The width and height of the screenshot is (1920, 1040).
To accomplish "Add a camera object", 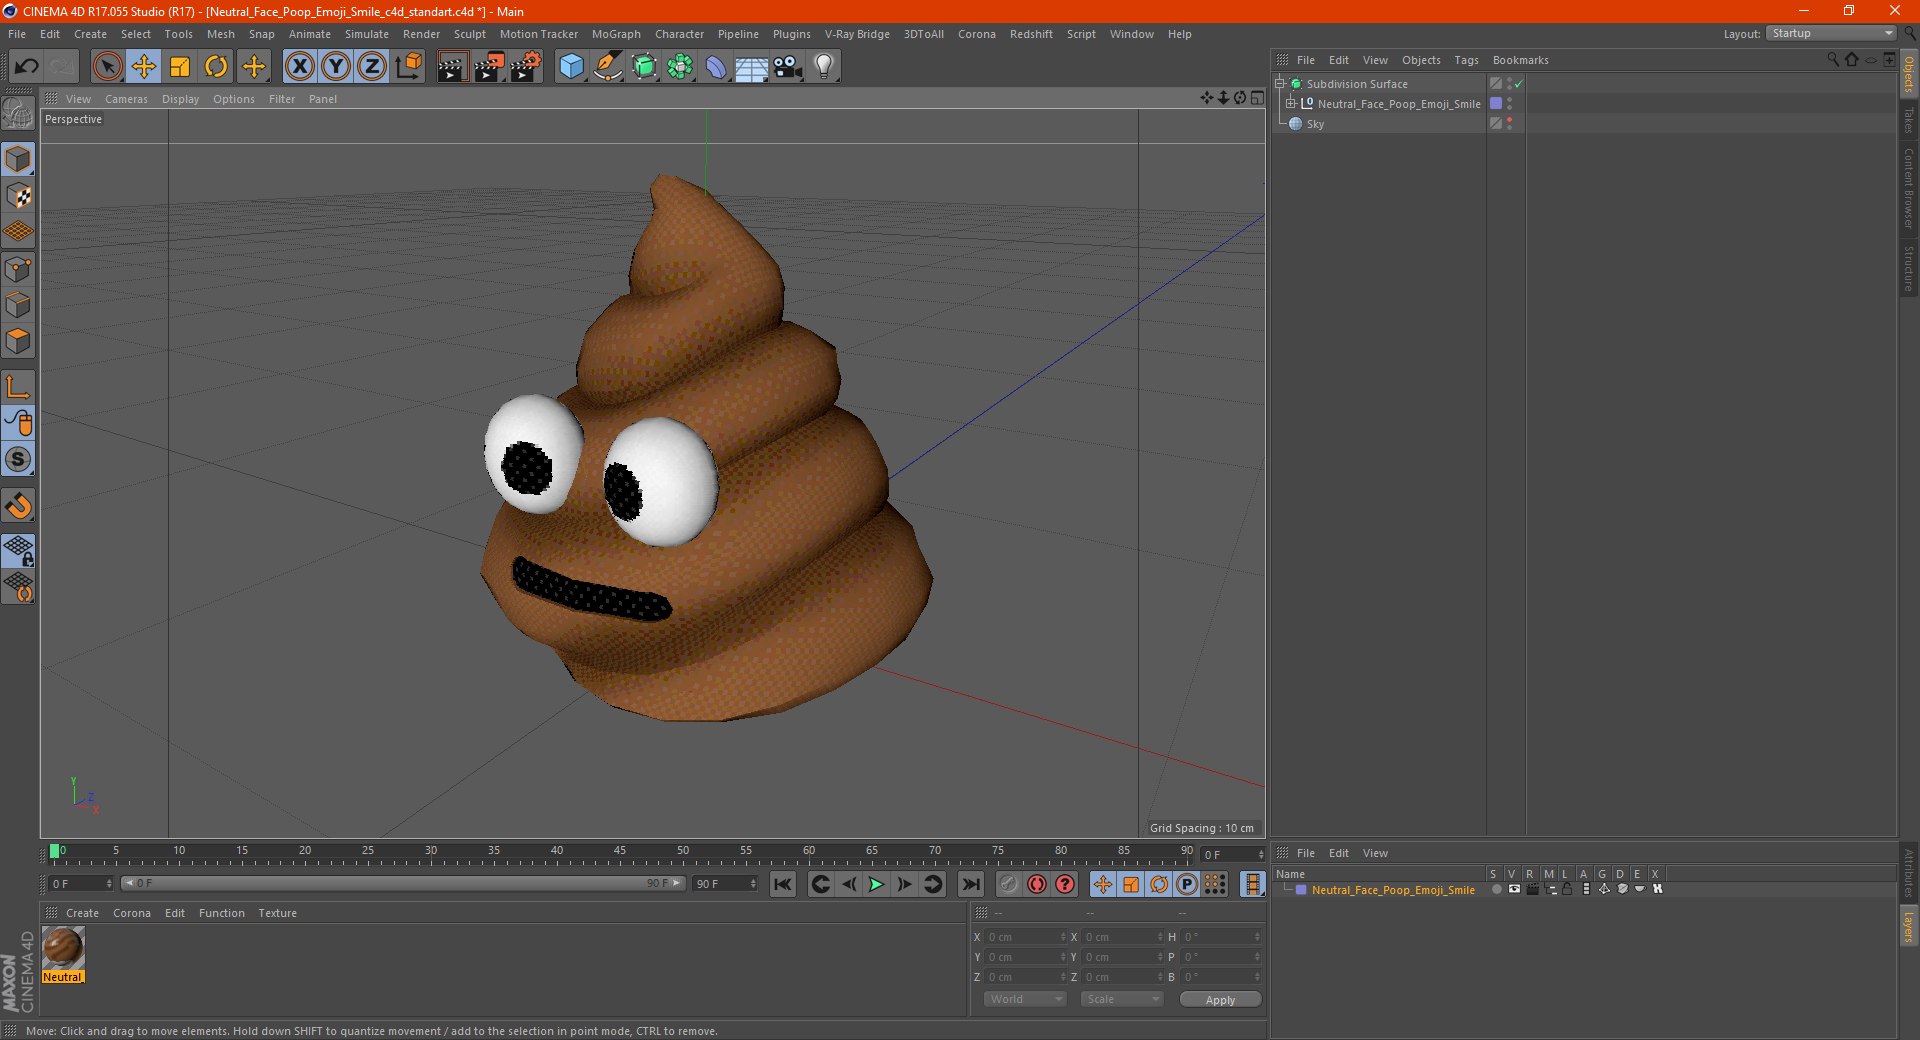I will point(788,67).
